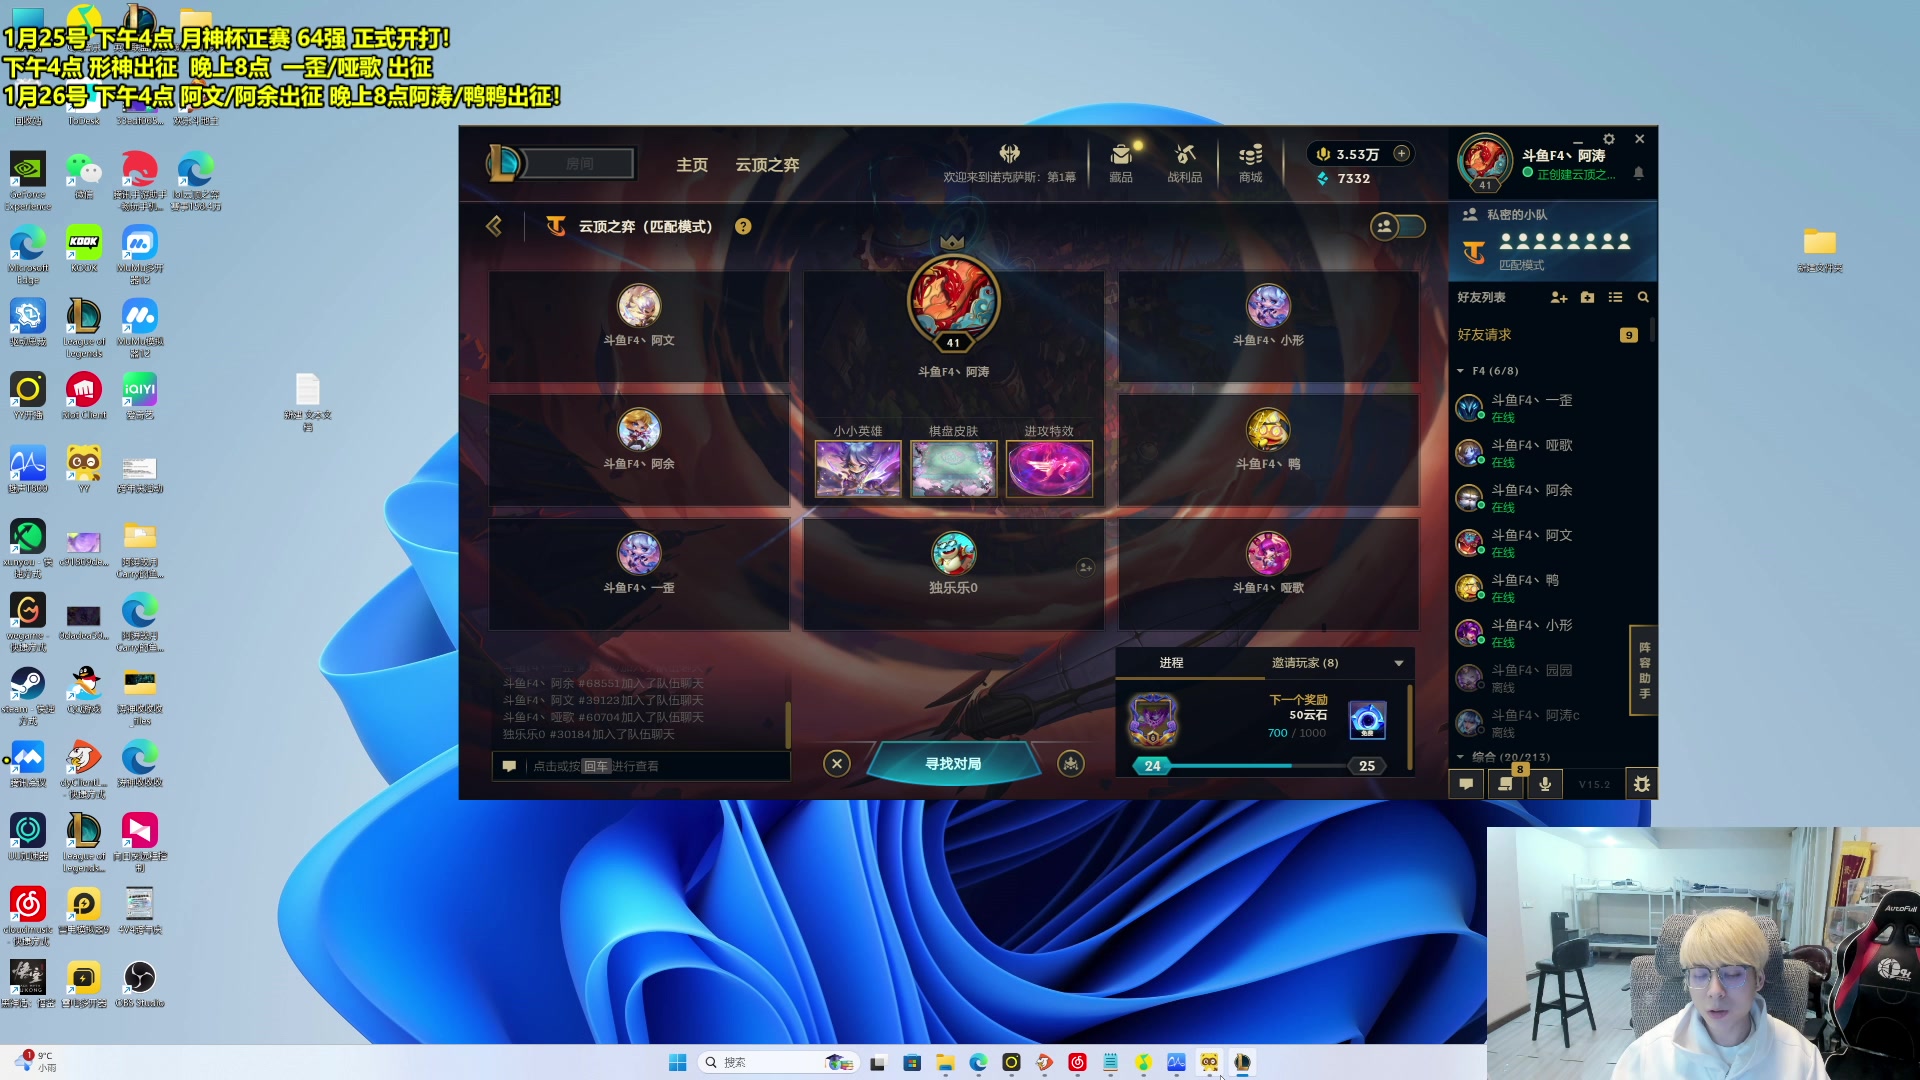Open friends list view options icon
The height and width of the screenshot is (1080, 1920).
[1615, 297]
